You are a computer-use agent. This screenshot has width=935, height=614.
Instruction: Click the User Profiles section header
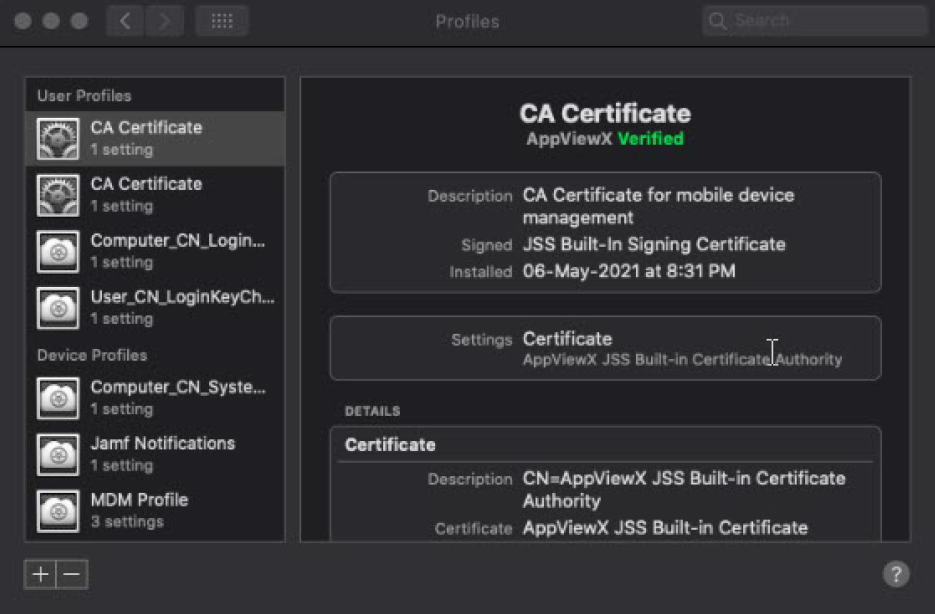pyautogui.click(x=84, y=96)
